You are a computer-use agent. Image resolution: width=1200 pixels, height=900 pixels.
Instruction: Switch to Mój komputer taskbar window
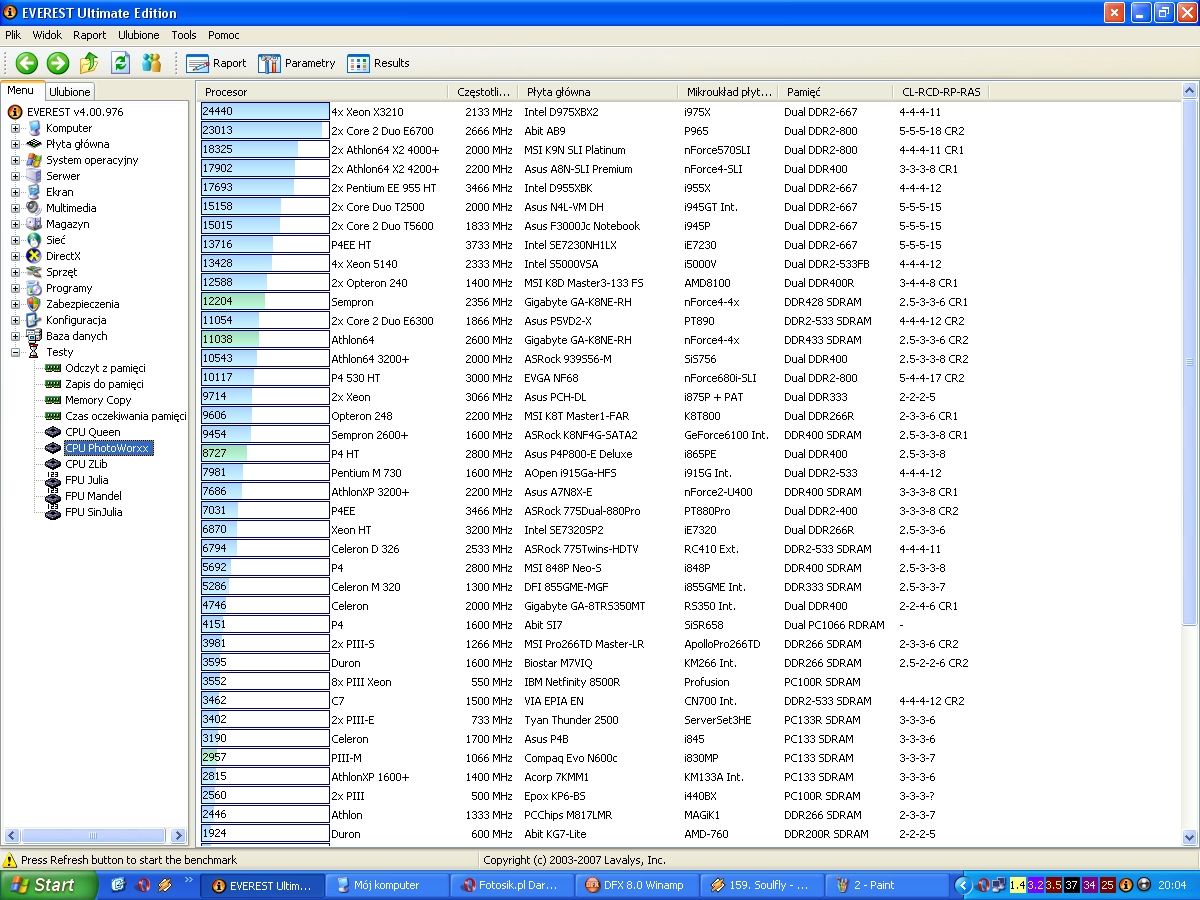click(x=389, y=885)
